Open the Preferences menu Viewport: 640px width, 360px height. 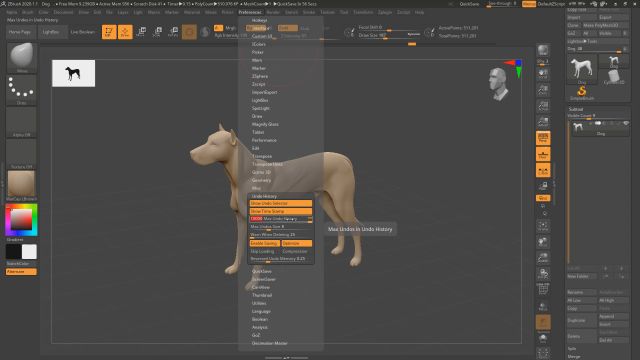250,12
